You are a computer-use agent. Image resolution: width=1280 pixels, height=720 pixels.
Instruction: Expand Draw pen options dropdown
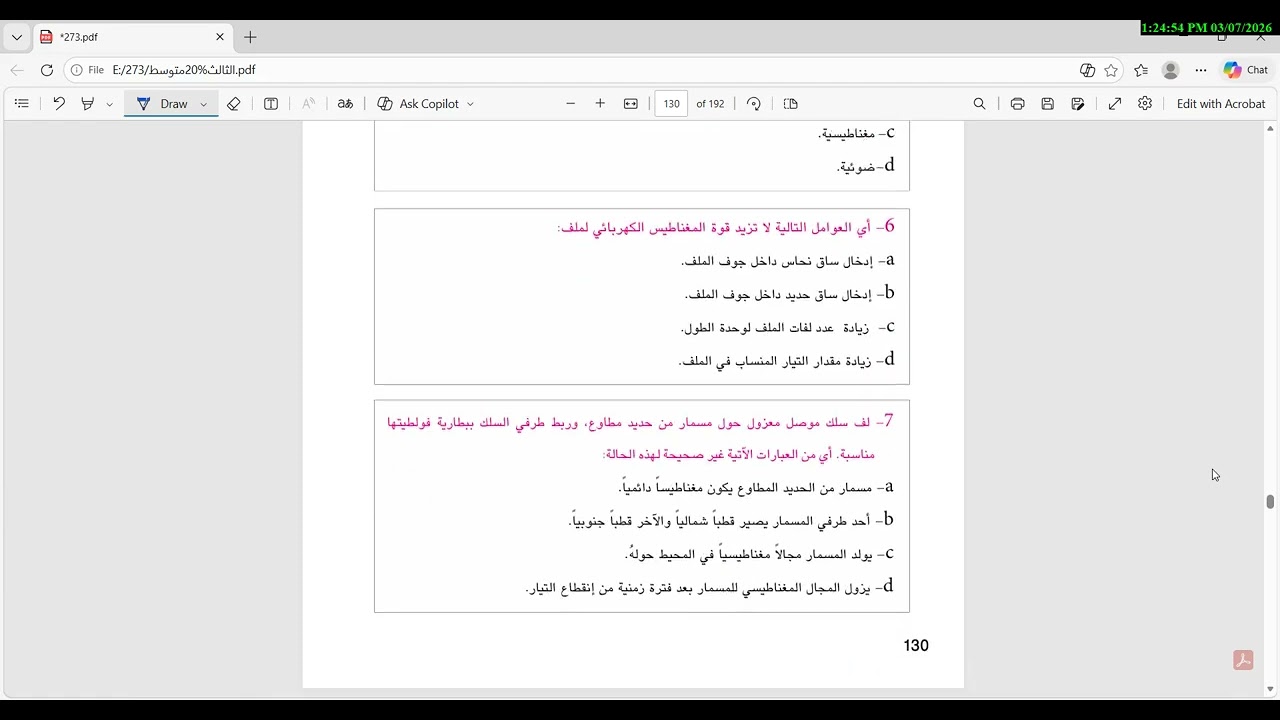(x=204, y=104)
